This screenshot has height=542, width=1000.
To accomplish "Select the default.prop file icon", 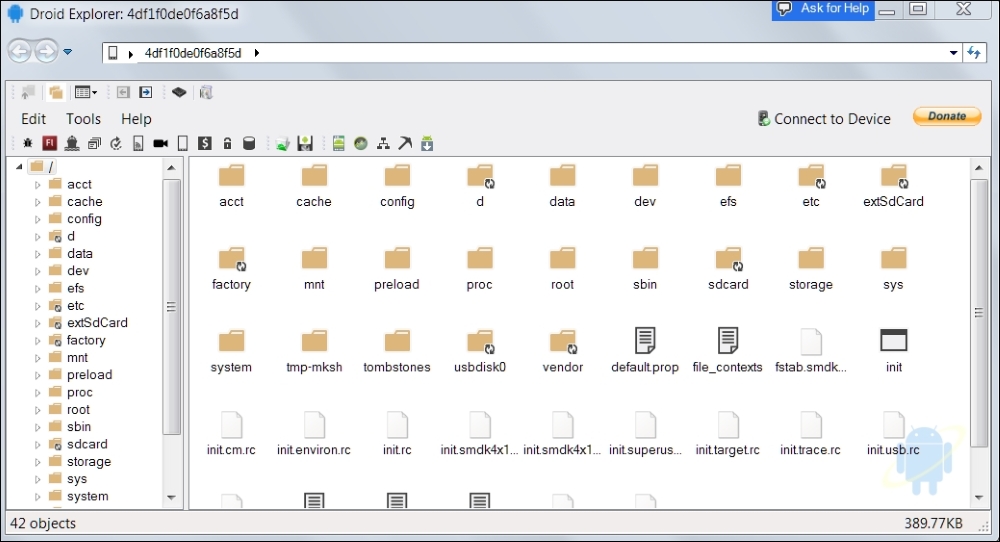I will point(645,341).
